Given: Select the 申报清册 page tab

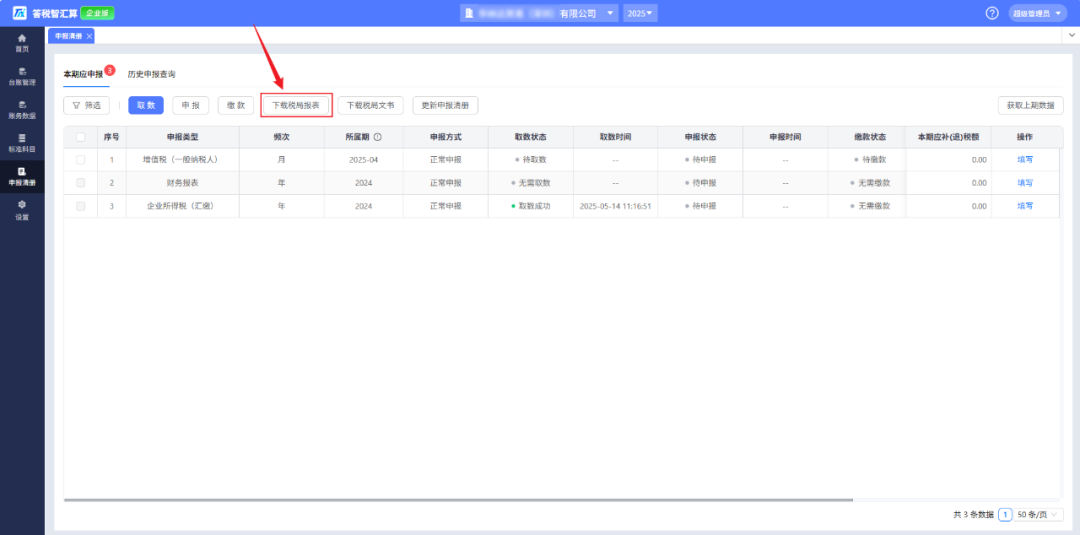Looking at the screenshot, I should point(70,36).
